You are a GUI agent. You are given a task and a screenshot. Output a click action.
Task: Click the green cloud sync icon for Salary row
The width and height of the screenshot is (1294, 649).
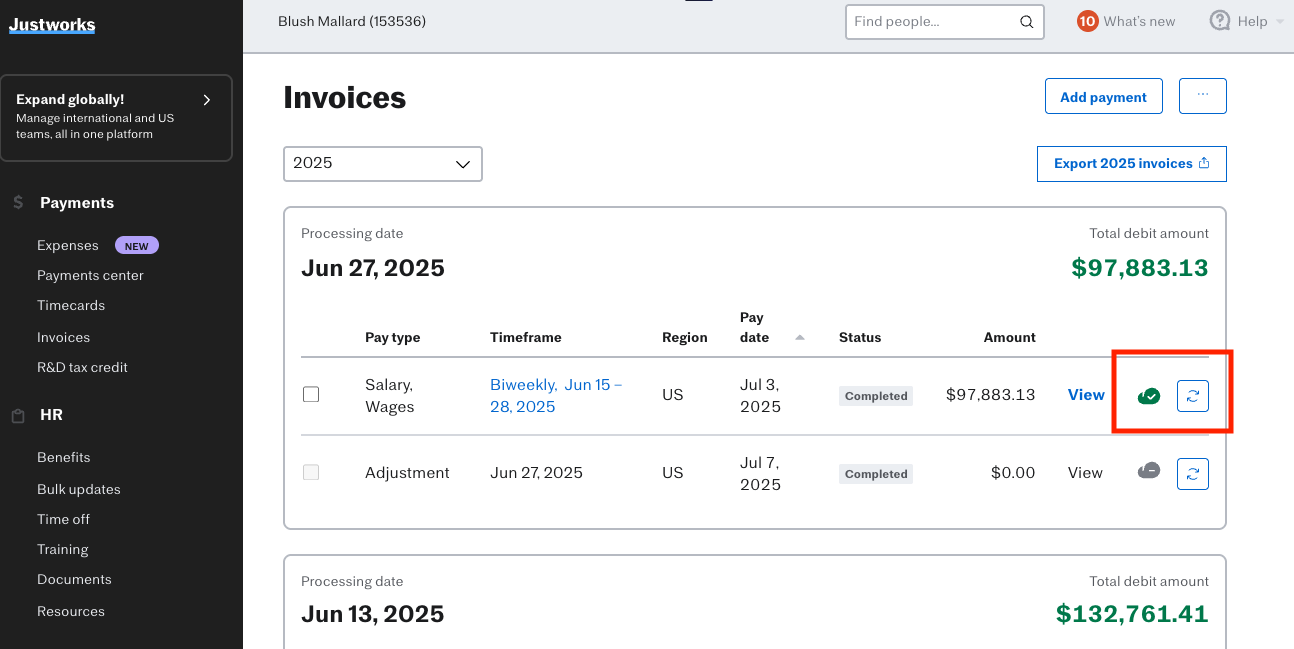click(x=1149, y=396)
